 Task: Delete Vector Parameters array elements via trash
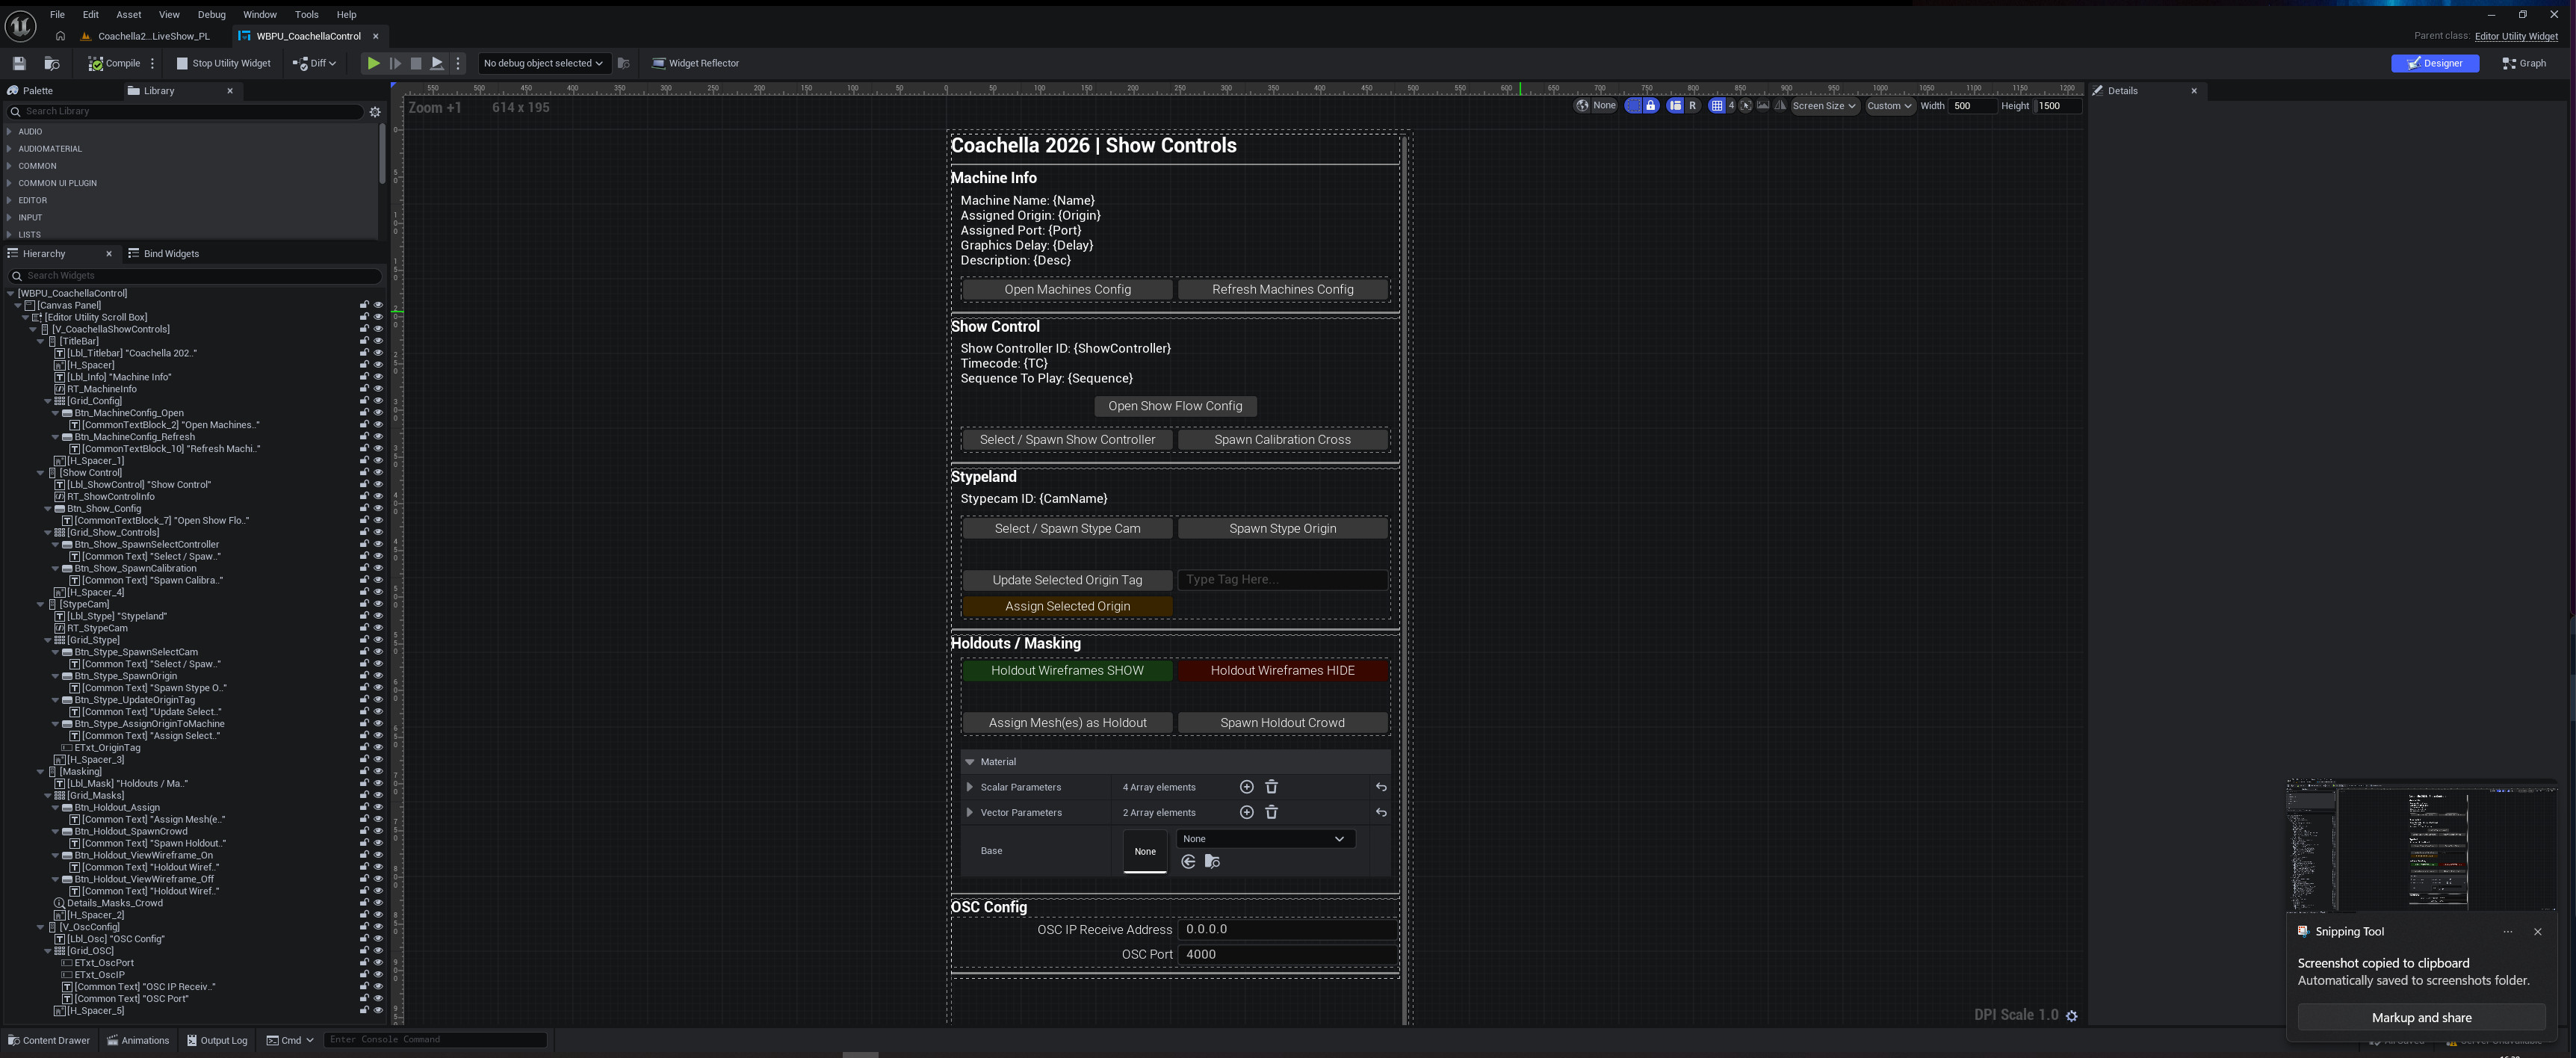(1271, 812)
